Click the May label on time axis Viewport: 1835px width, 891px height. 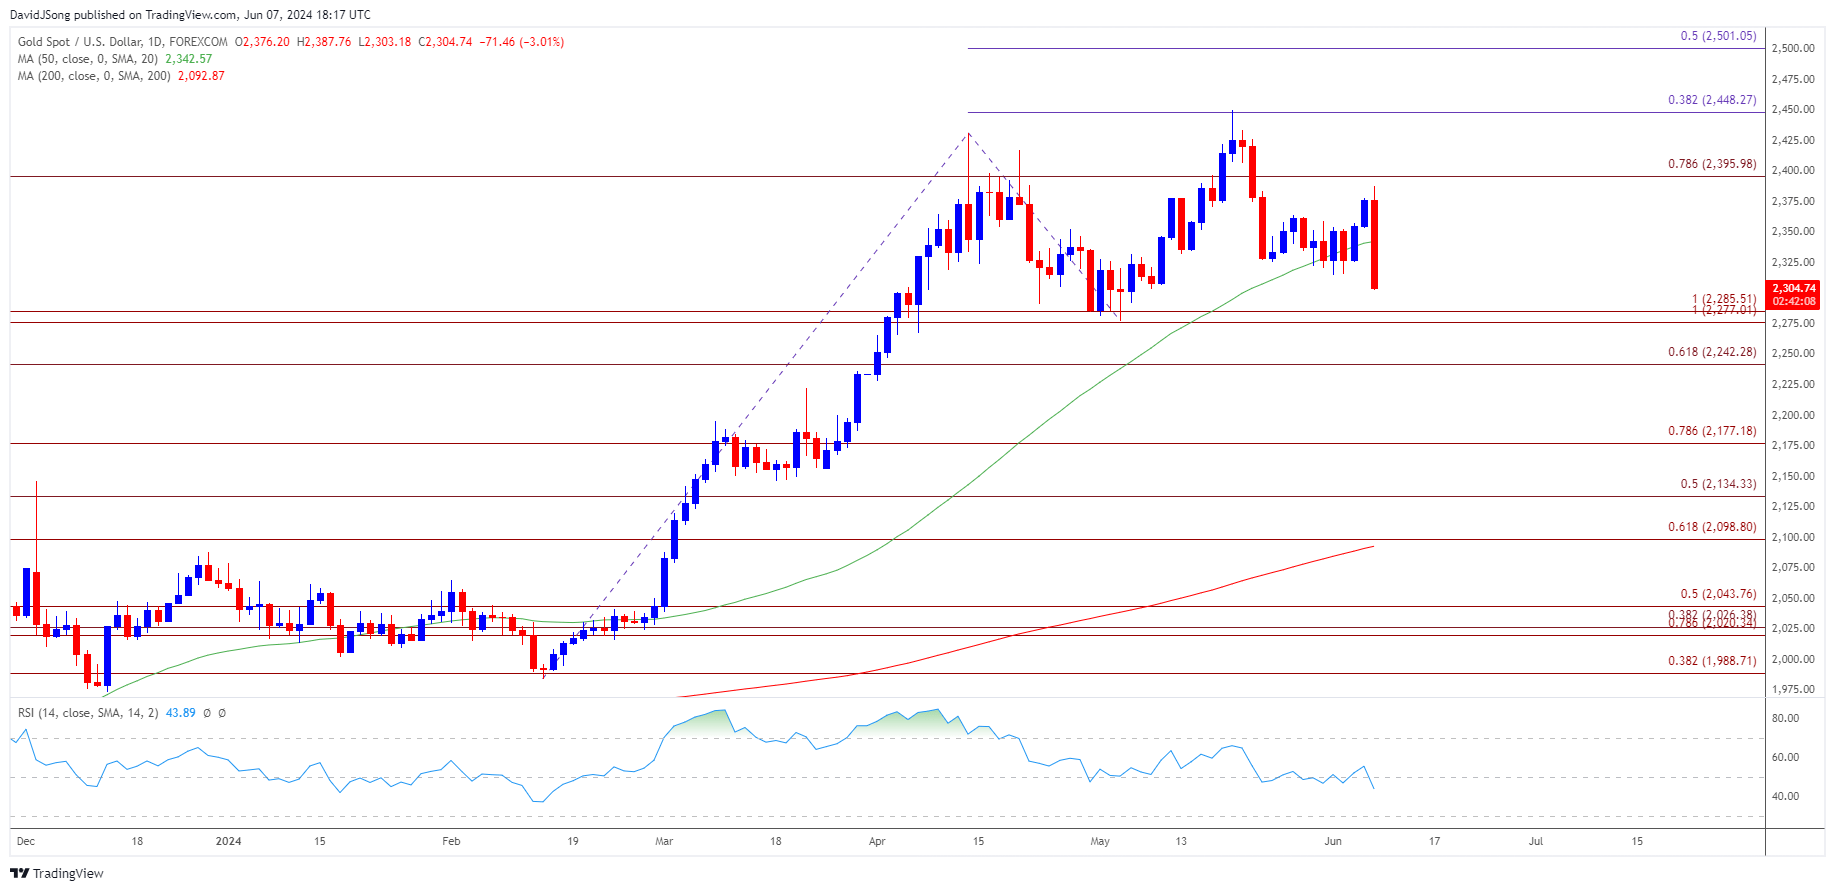1100,841
